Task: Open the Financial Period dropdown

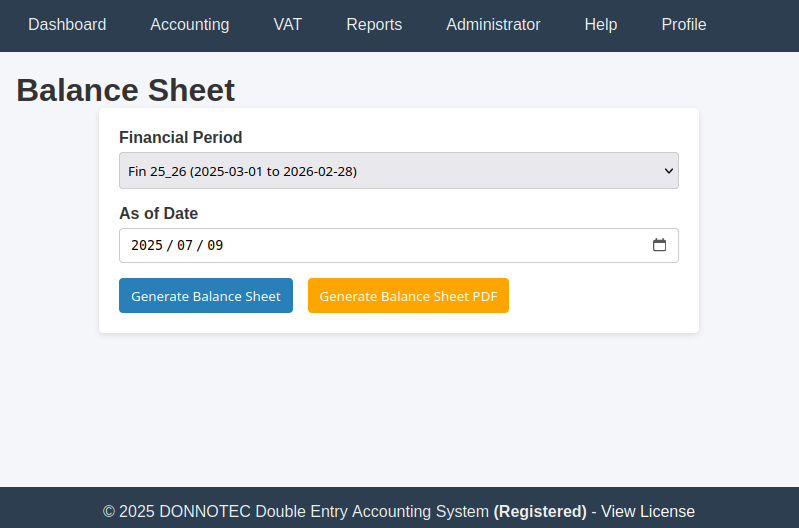Action: pyautogui.click(x=398, y=171)
